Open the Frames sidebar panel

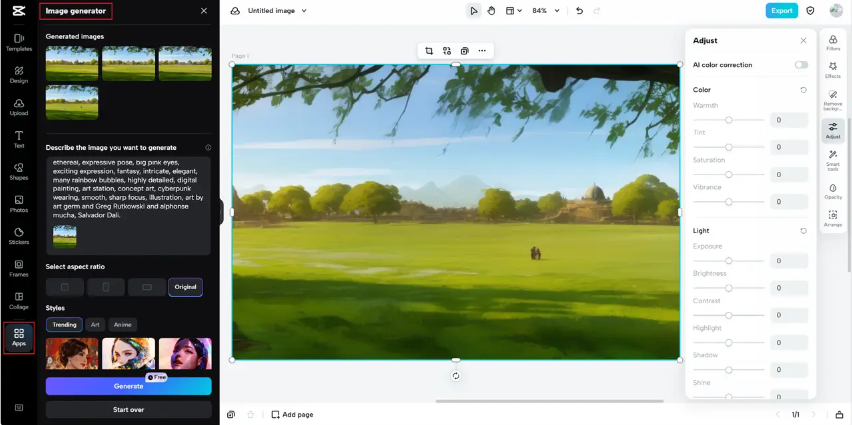(18, 268)
